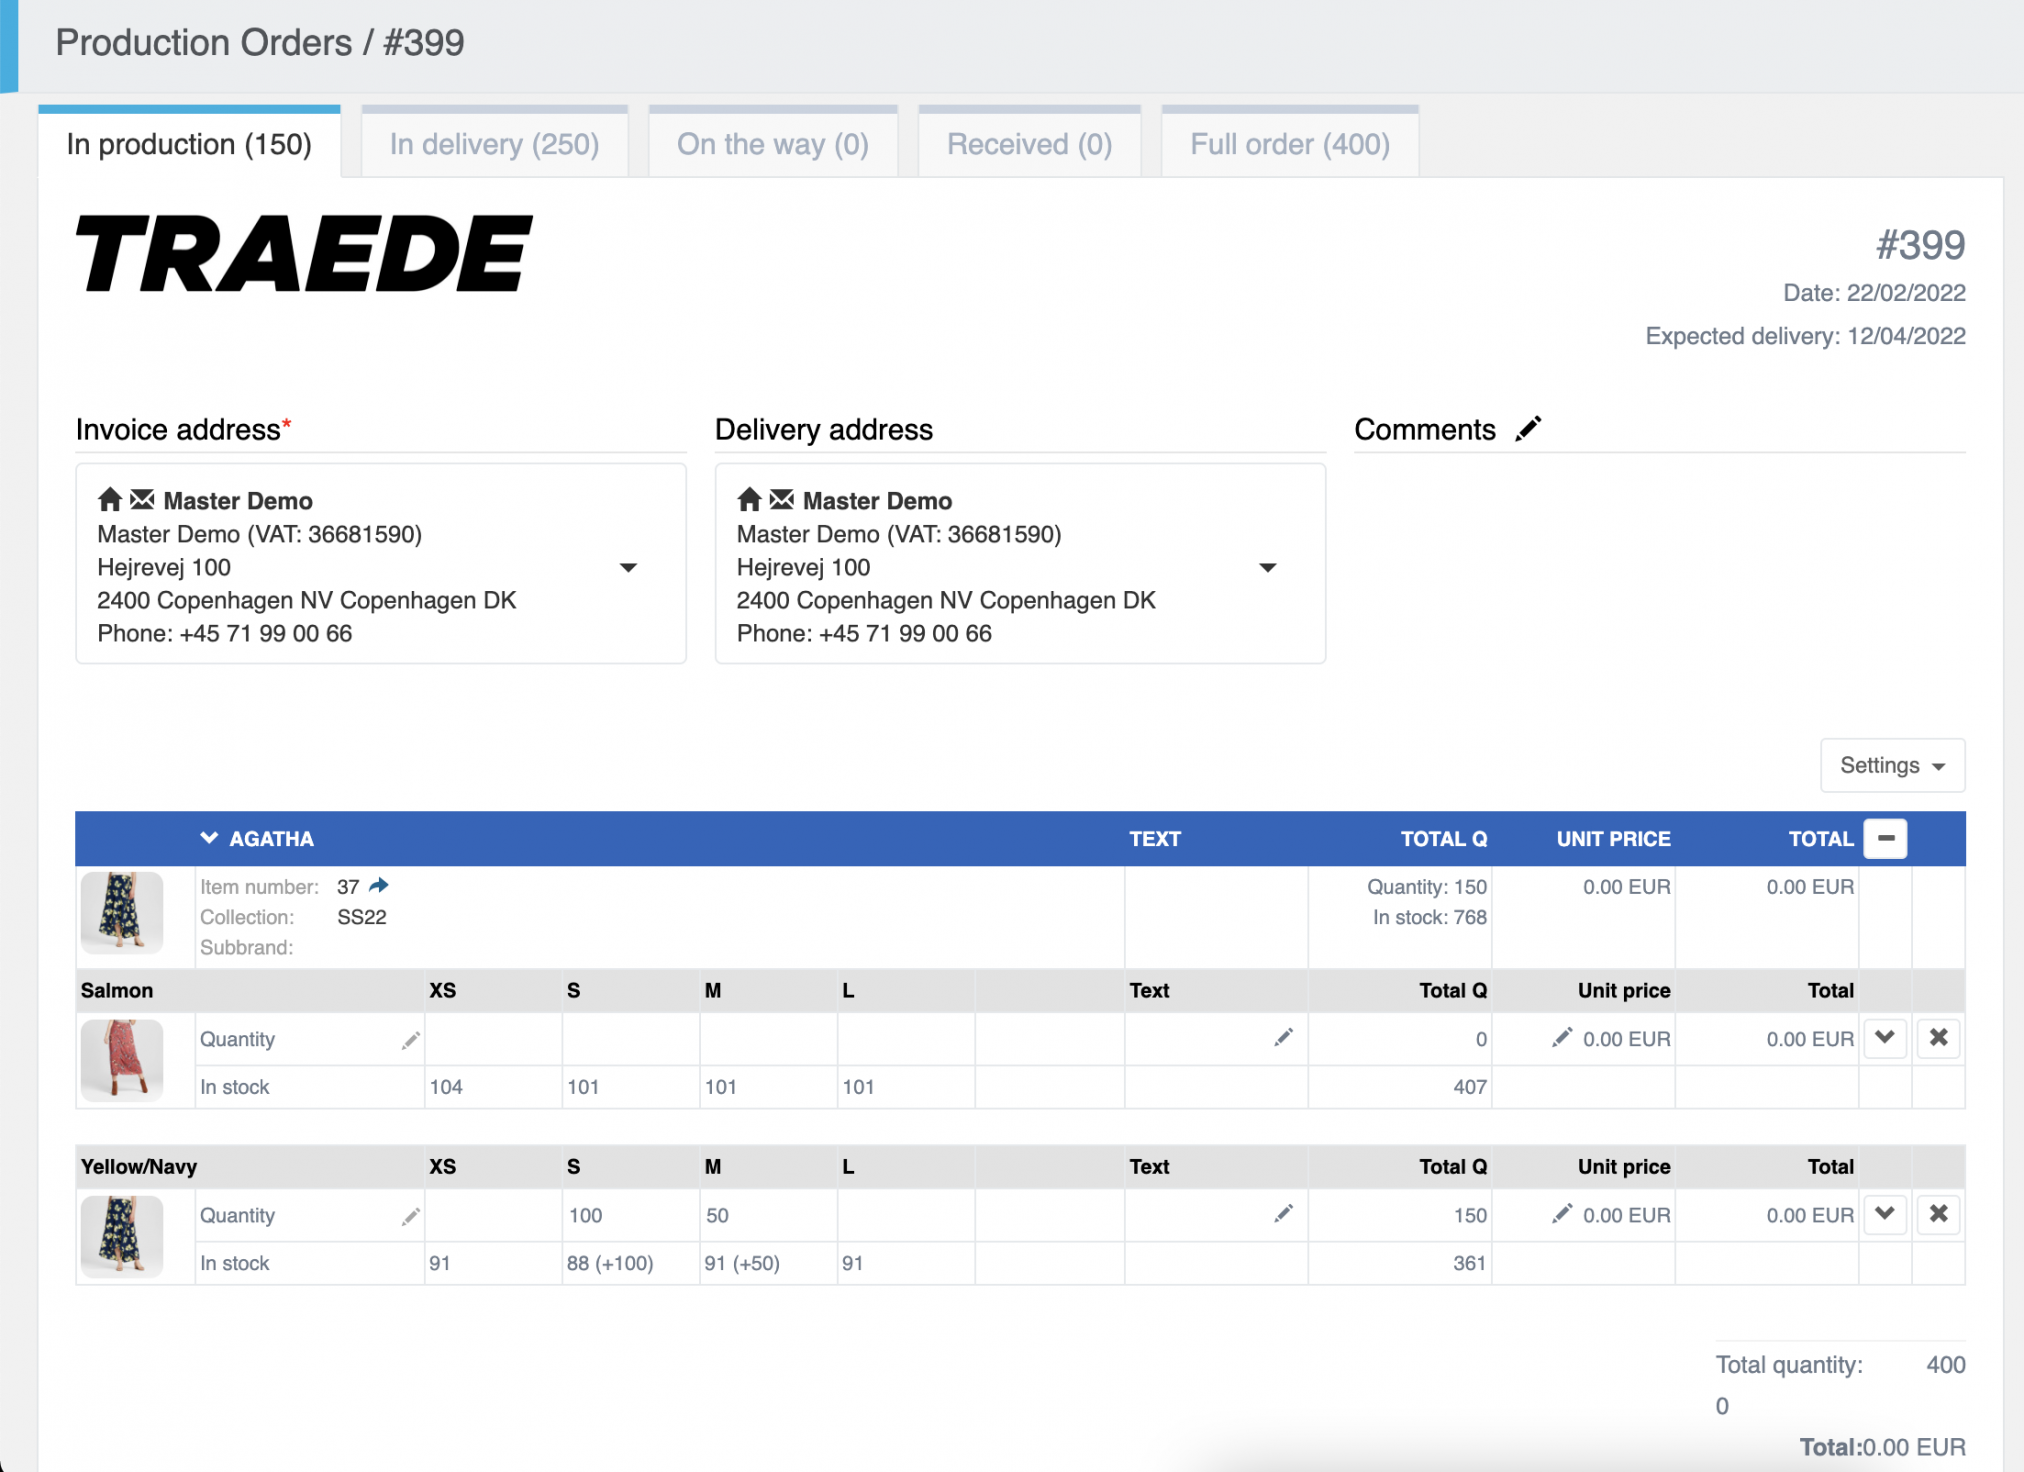Collapse the AGATHA product using the minus icon
The image size is (2024, 1472).
click(1885, 838)
